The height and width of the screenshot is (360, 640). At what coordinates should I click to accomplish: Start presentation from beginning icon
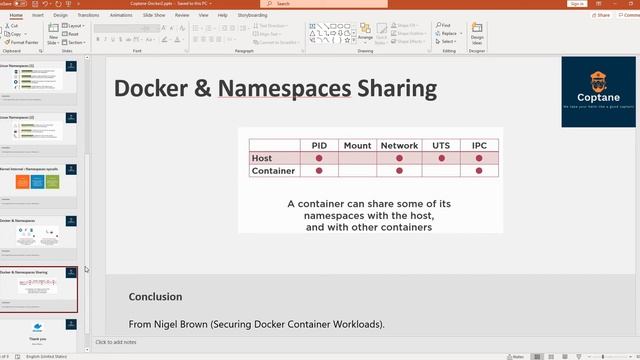coord(68,4)
